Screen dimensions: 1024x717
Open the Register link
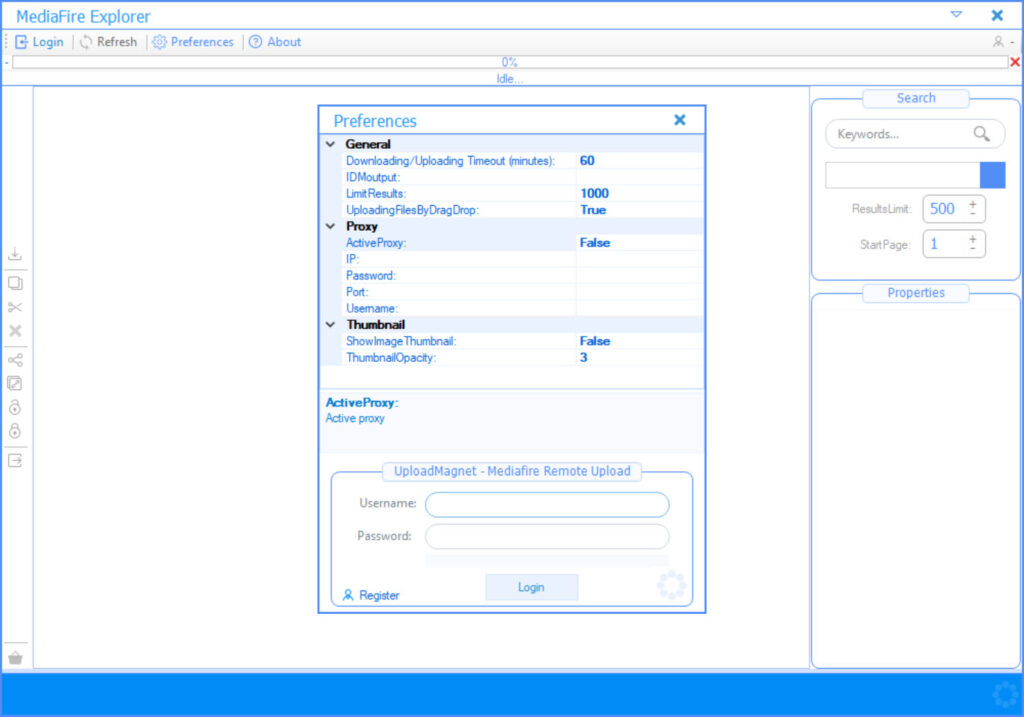pos(371,595)
